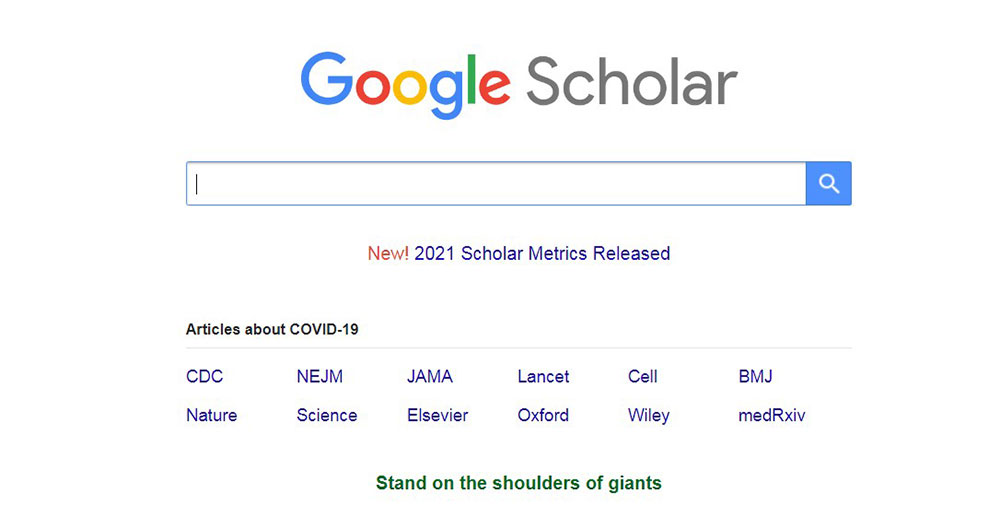Image resolution: width=1000 pixels, height=529 pixels.
Task: Click the blue magnifying glass search button
Action: (x=828, y=184)
